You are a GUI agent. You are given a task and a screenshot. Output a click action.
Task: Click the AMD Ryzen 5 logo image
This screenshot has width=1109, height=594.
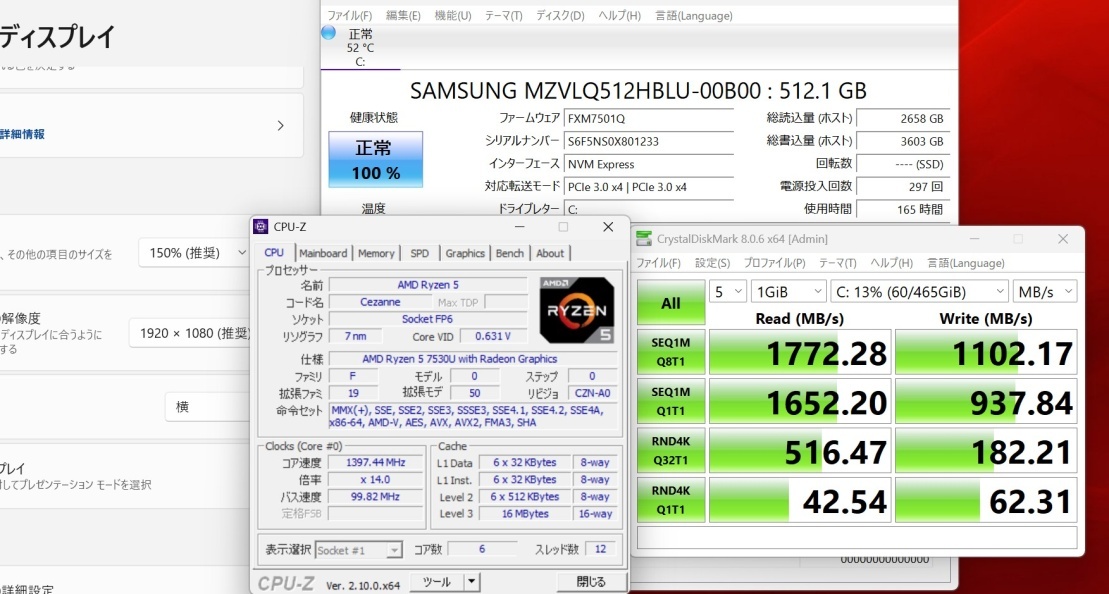577,310
